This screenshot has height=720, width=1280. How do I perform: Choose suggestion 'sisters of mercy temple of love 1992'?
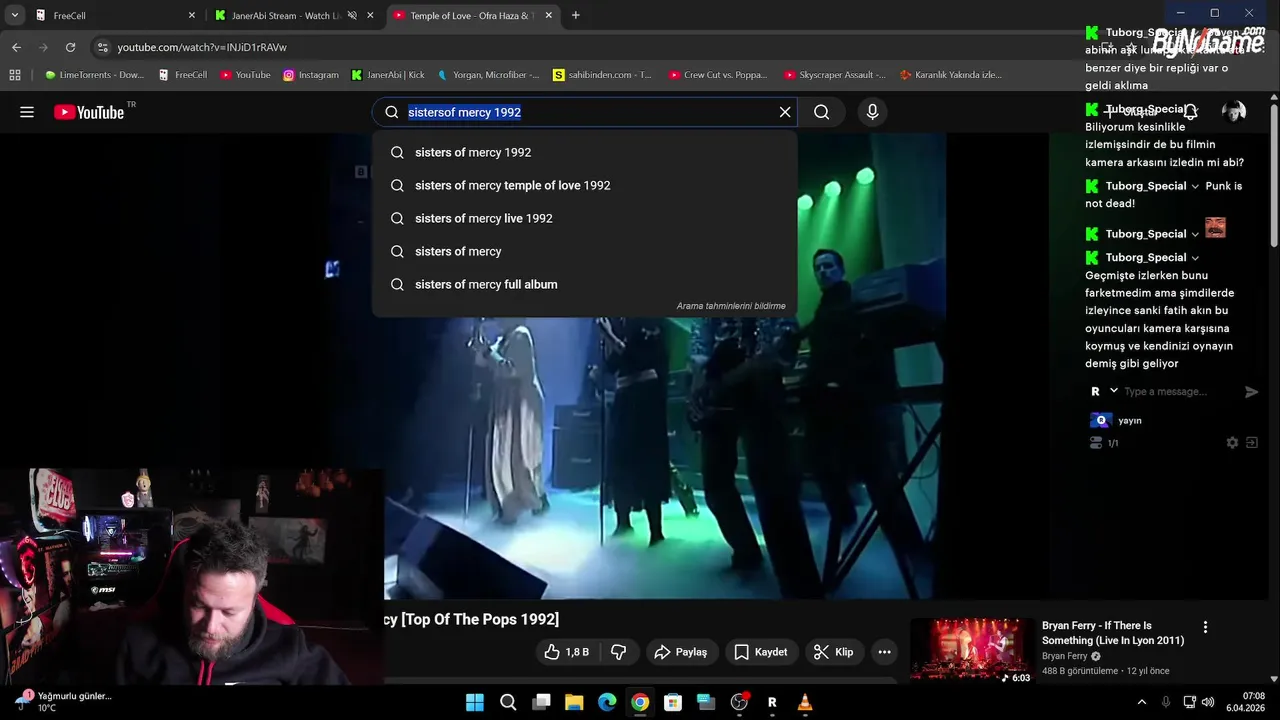click(x=584, y=185)
